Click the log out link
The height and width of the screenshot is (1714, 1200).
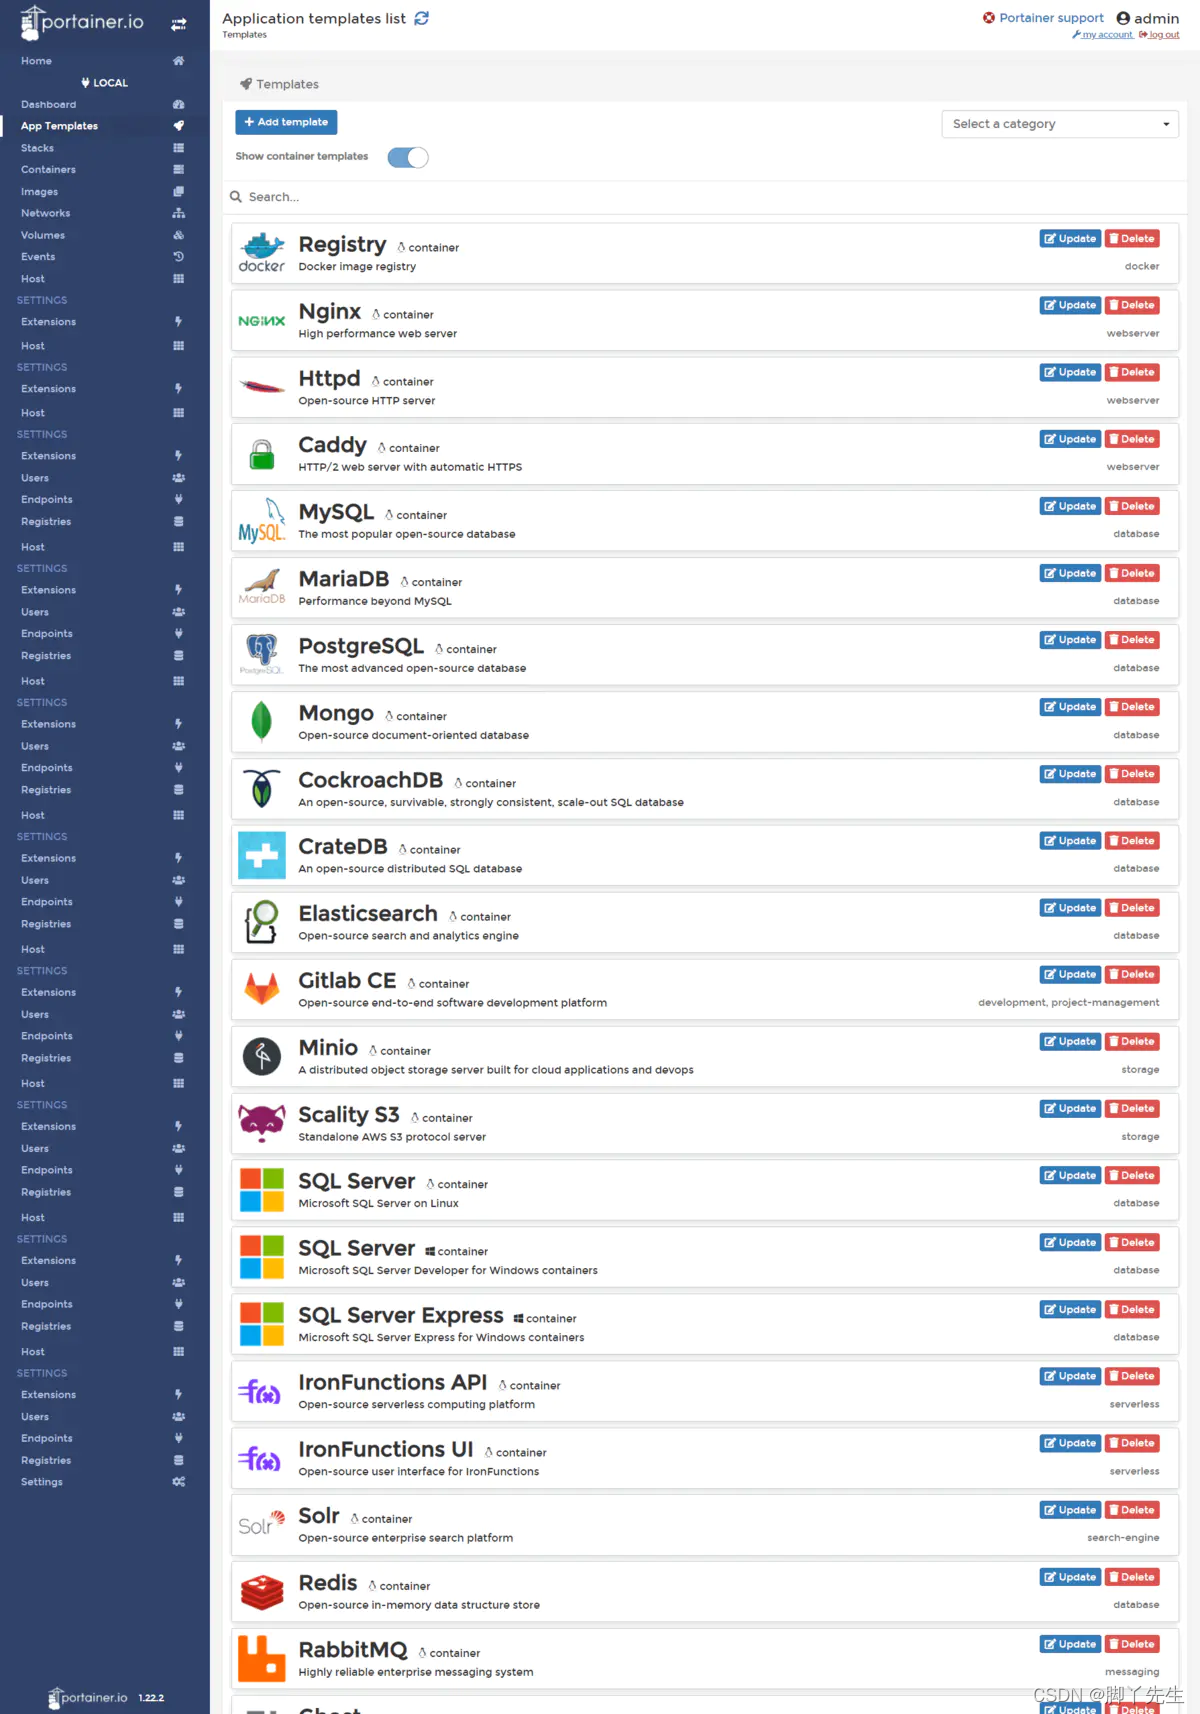tap(1160, 35)
